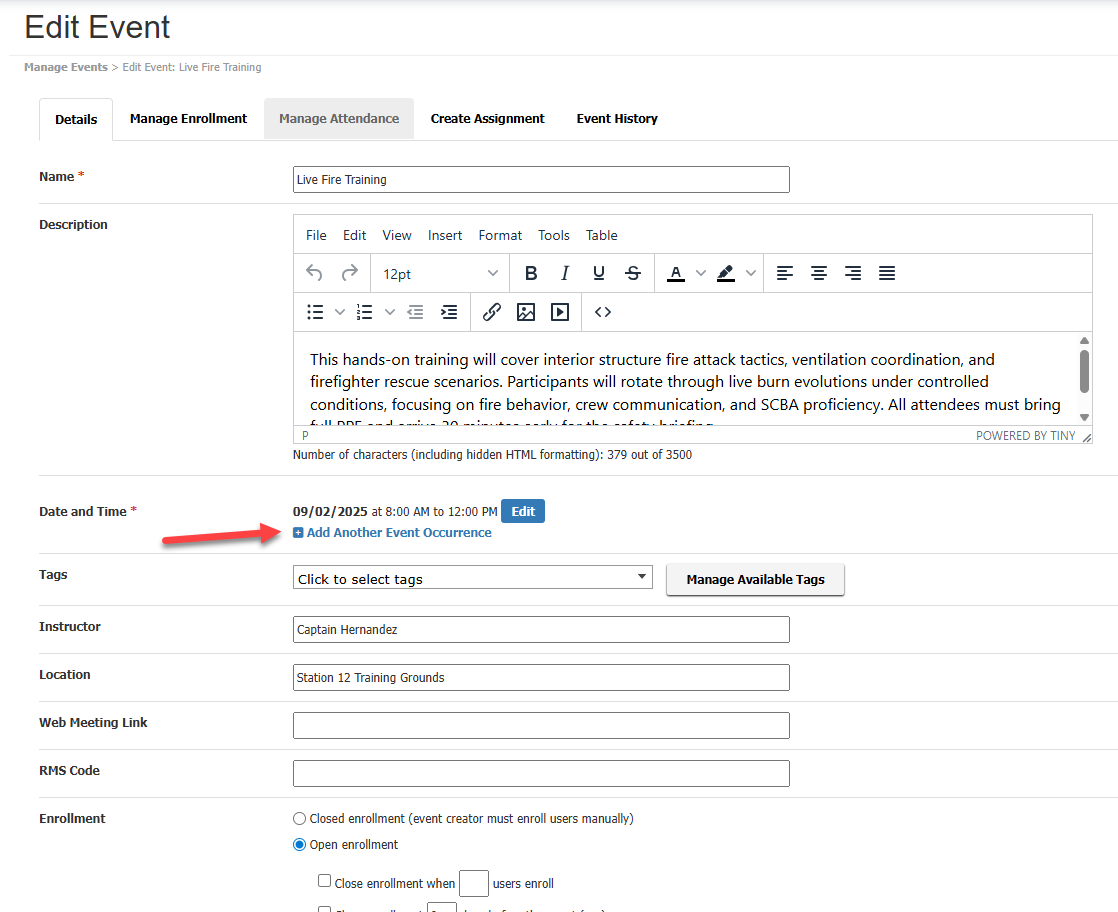Insert media video into description
1118x912 pixels.
(x=560, y=312)
